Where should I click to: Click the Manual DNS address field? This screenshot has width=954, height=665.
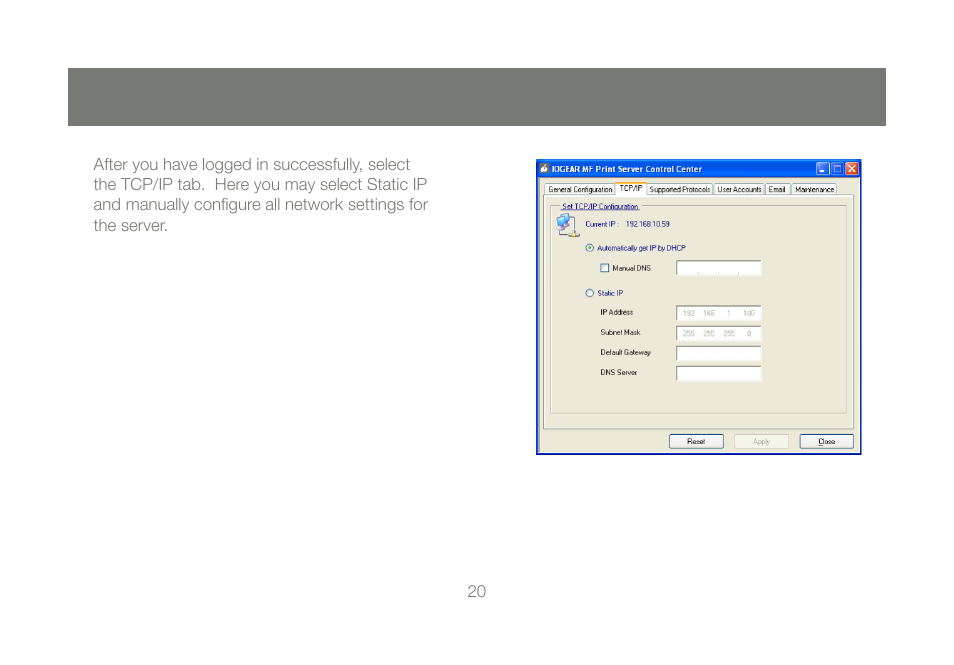click(x=719, y=268)
